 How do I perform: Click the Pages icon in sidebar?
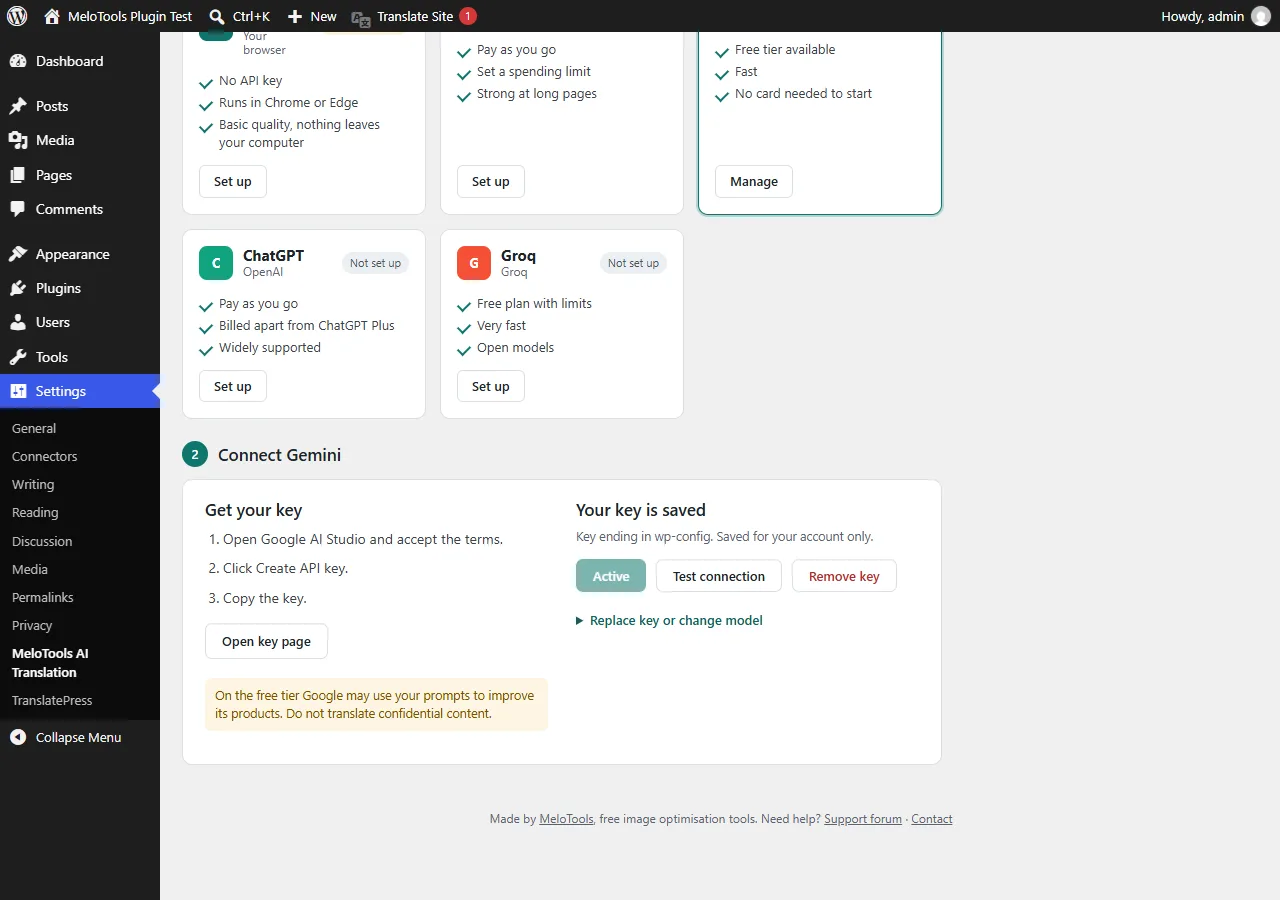[x=18, y=175]
